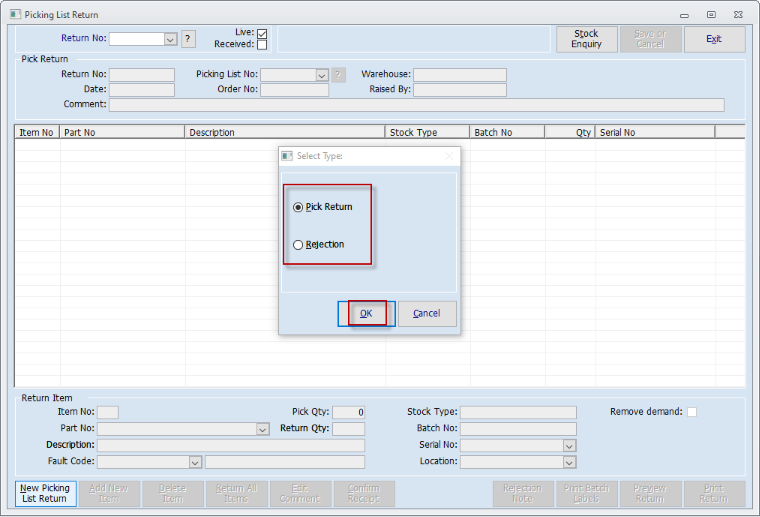This screenshot has width=760, height=517.
Task: Expand the Serial No dropdown
Action: [569, 446]
